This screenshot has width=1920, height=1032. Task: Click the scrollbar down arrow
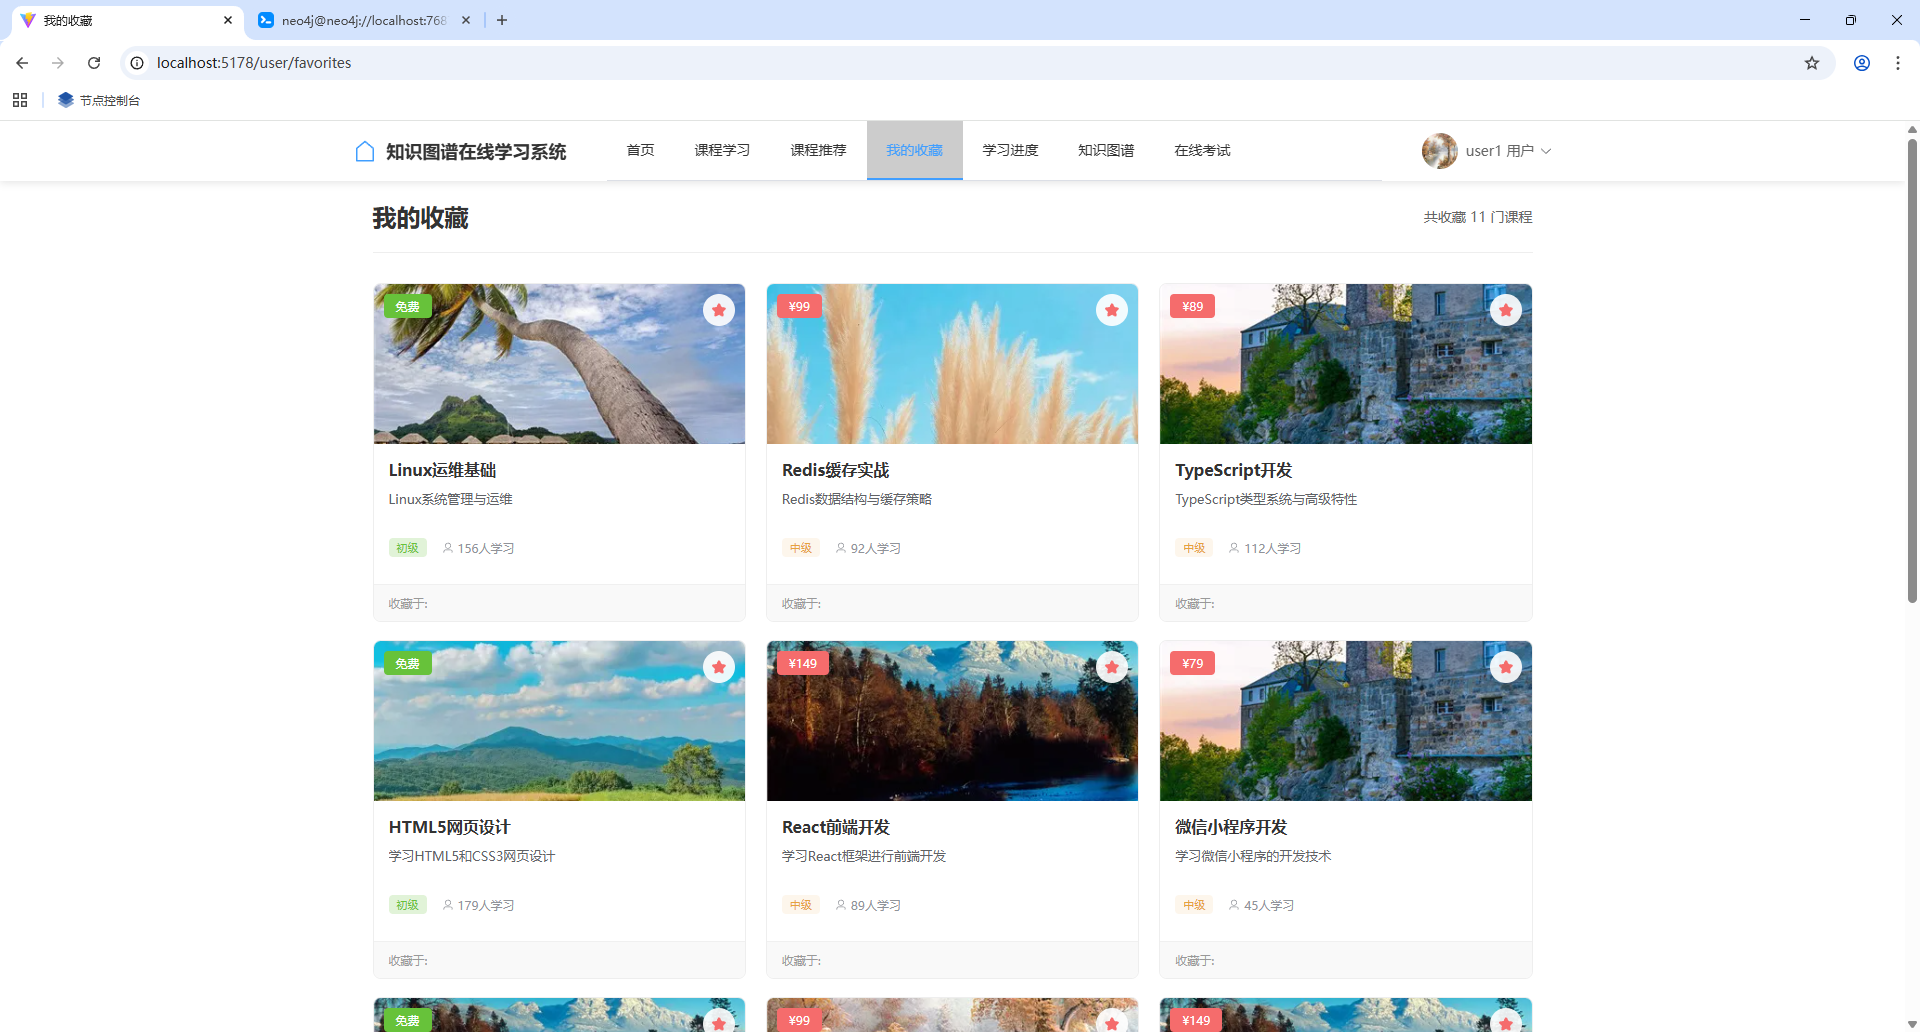tap(1912, 1025)
